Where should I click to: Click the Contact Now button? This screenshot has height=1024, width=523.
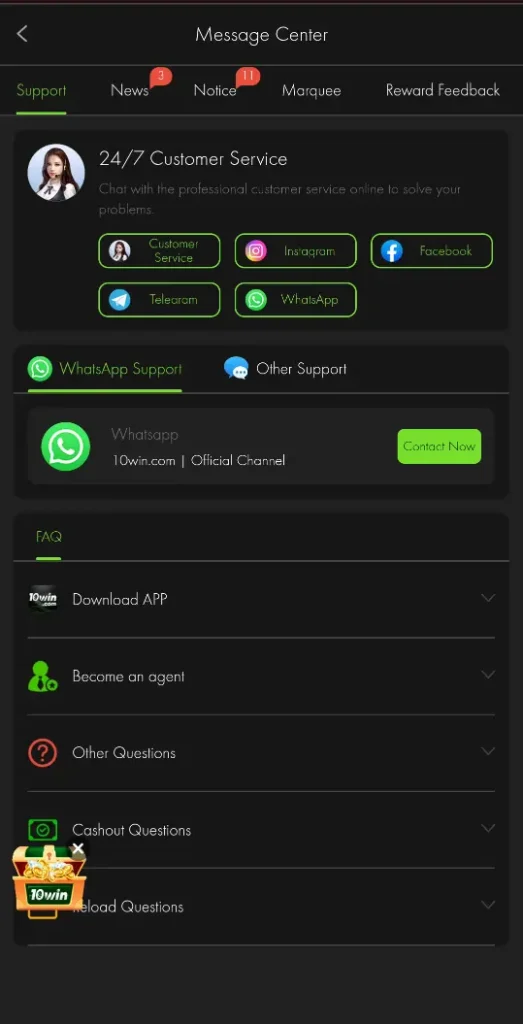(439, 447)
